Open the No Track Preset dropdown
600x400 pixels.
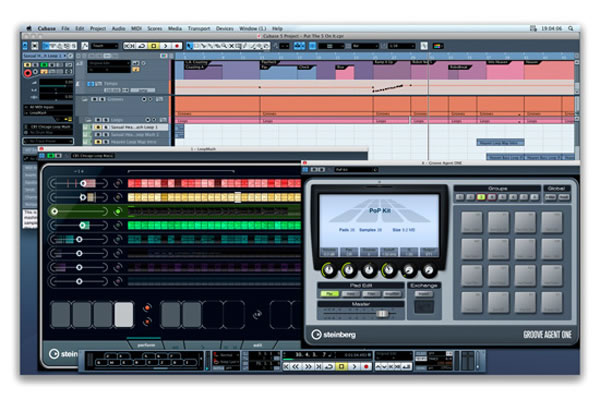click(48, 141)
